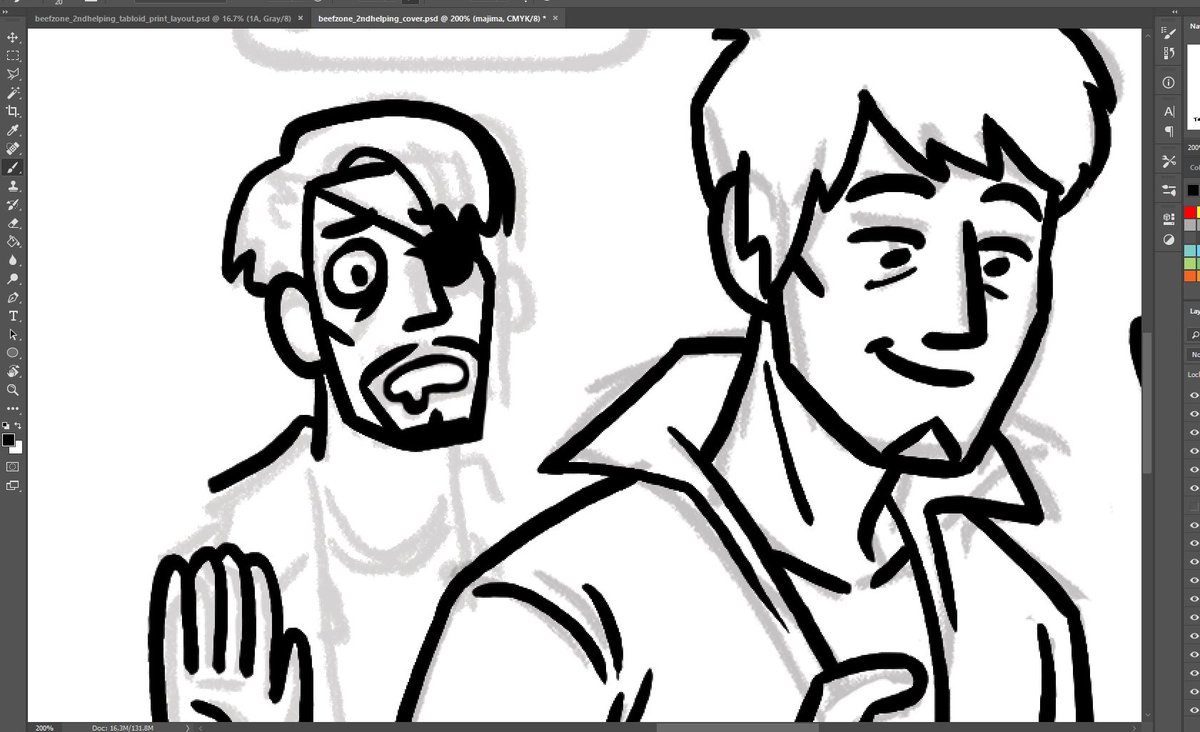Select the Blur tool
The height and width of the screenshot is (732, 1200).
13,260
